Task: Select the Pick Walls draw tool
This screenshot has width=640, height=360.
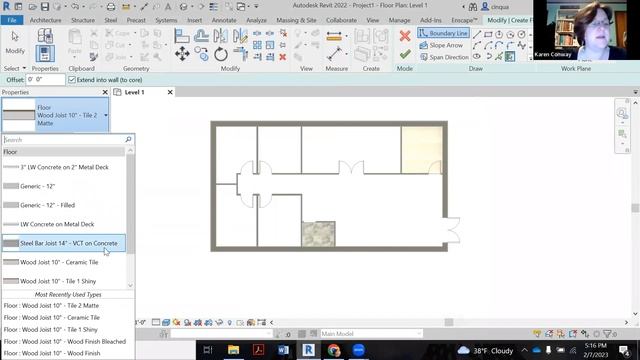Action: click(x=510, y=57)
